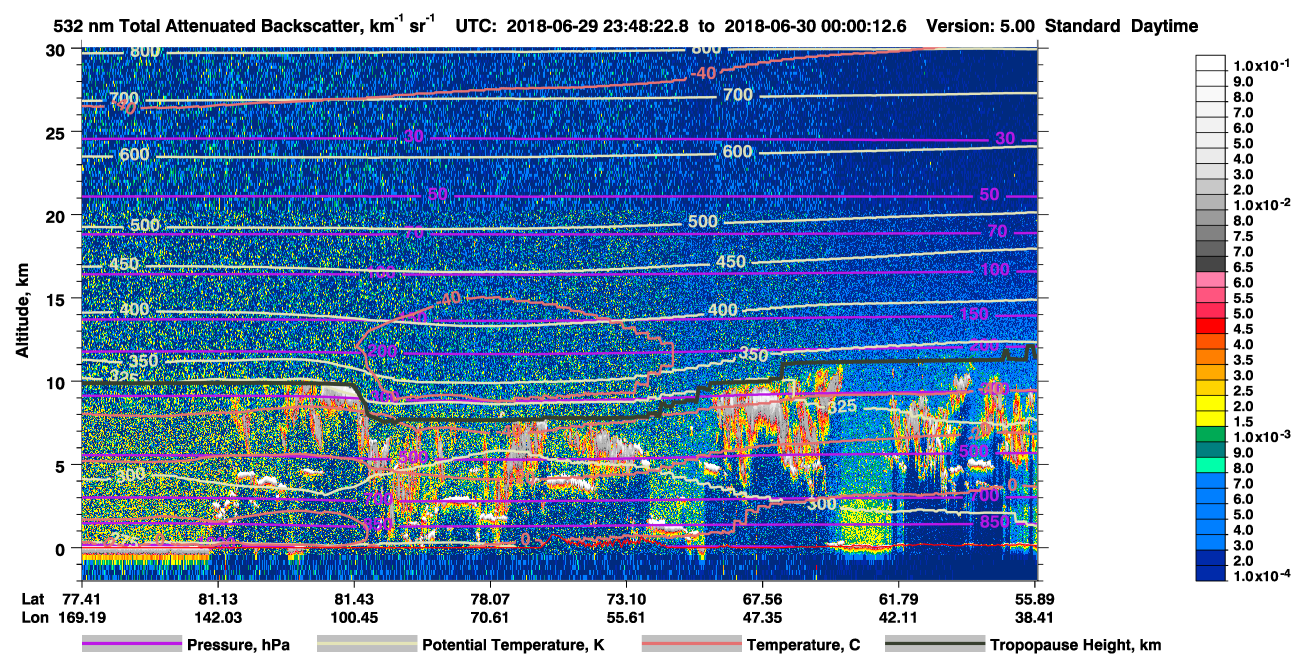This screenshot has height=667, width=1300.
Task: Click longitude value '55.61'
Action: pyautogui.click(x=627, y=617)
